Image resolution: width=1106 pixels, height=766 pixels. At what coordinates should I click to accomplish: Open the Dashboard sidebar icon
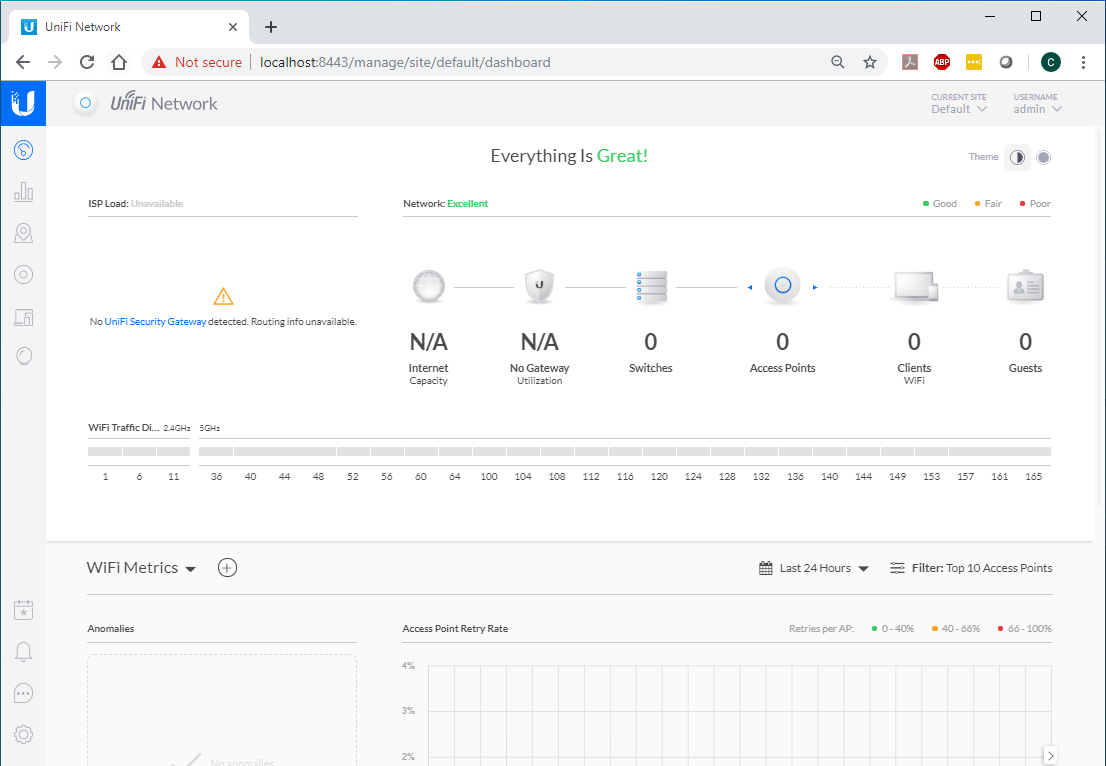click(x=23, y=150)
